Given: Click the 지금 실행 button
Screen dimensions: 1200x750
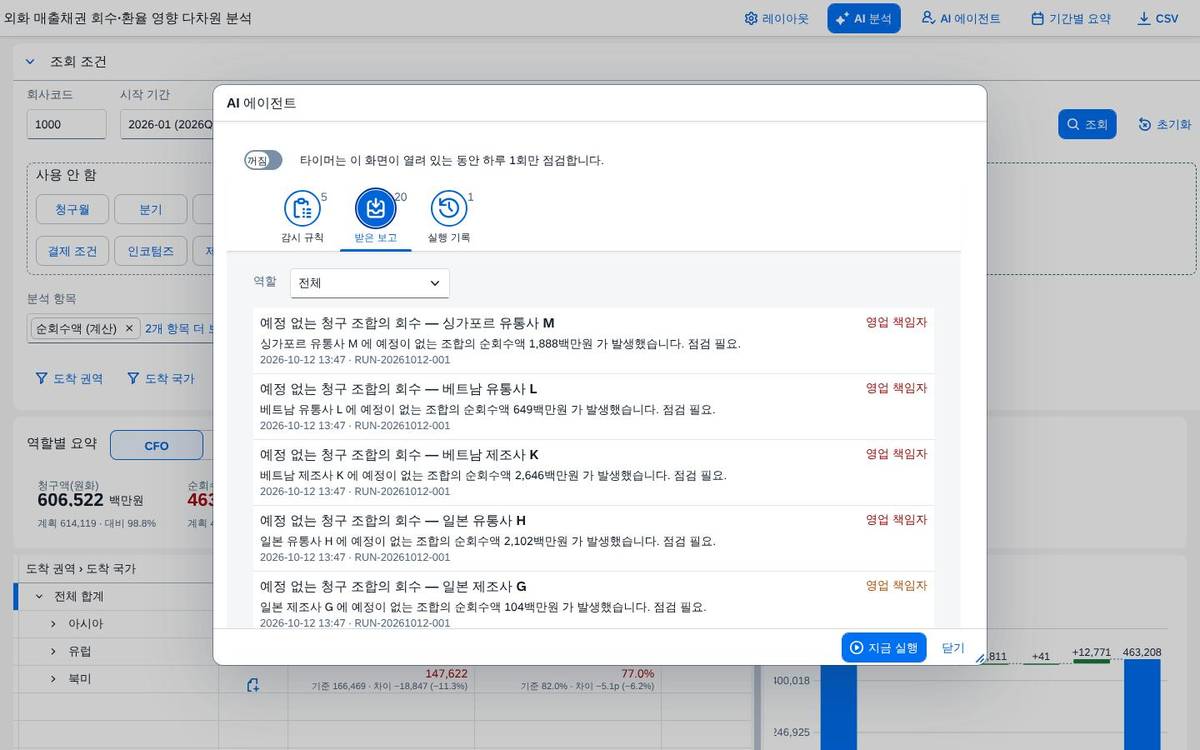Looking at the screenshot, I should (x=884, y=647).
